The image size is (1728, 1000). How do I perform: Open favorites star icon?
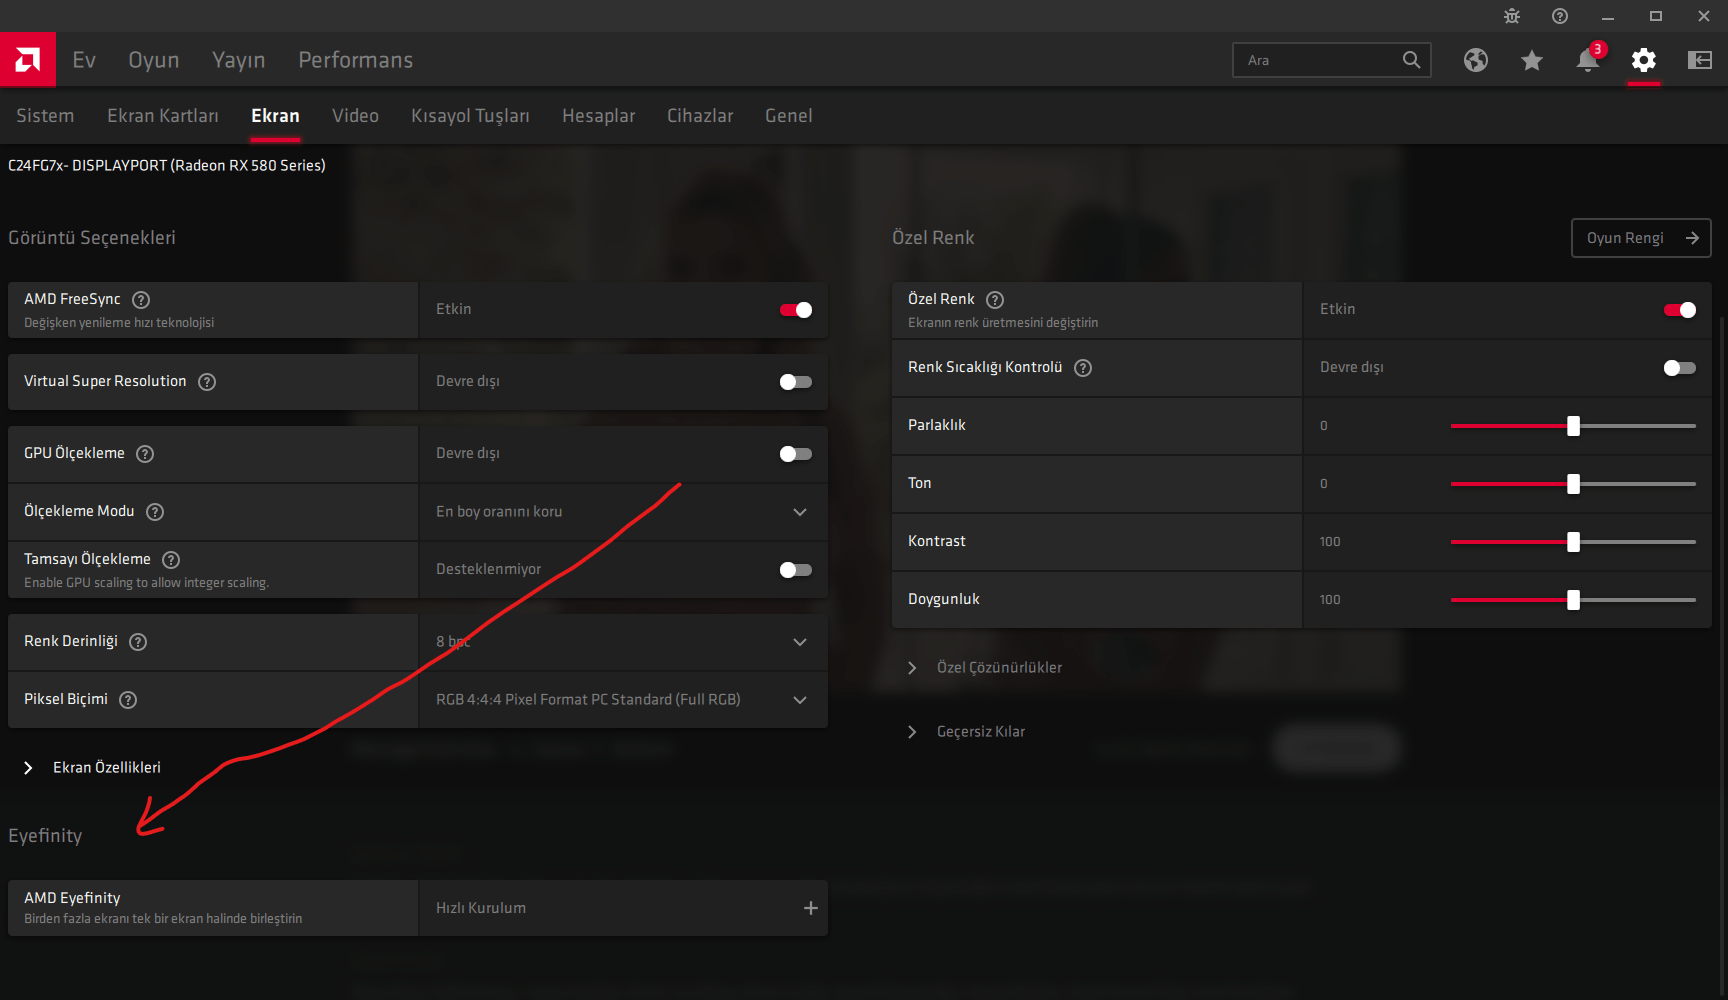point(1532,60)
